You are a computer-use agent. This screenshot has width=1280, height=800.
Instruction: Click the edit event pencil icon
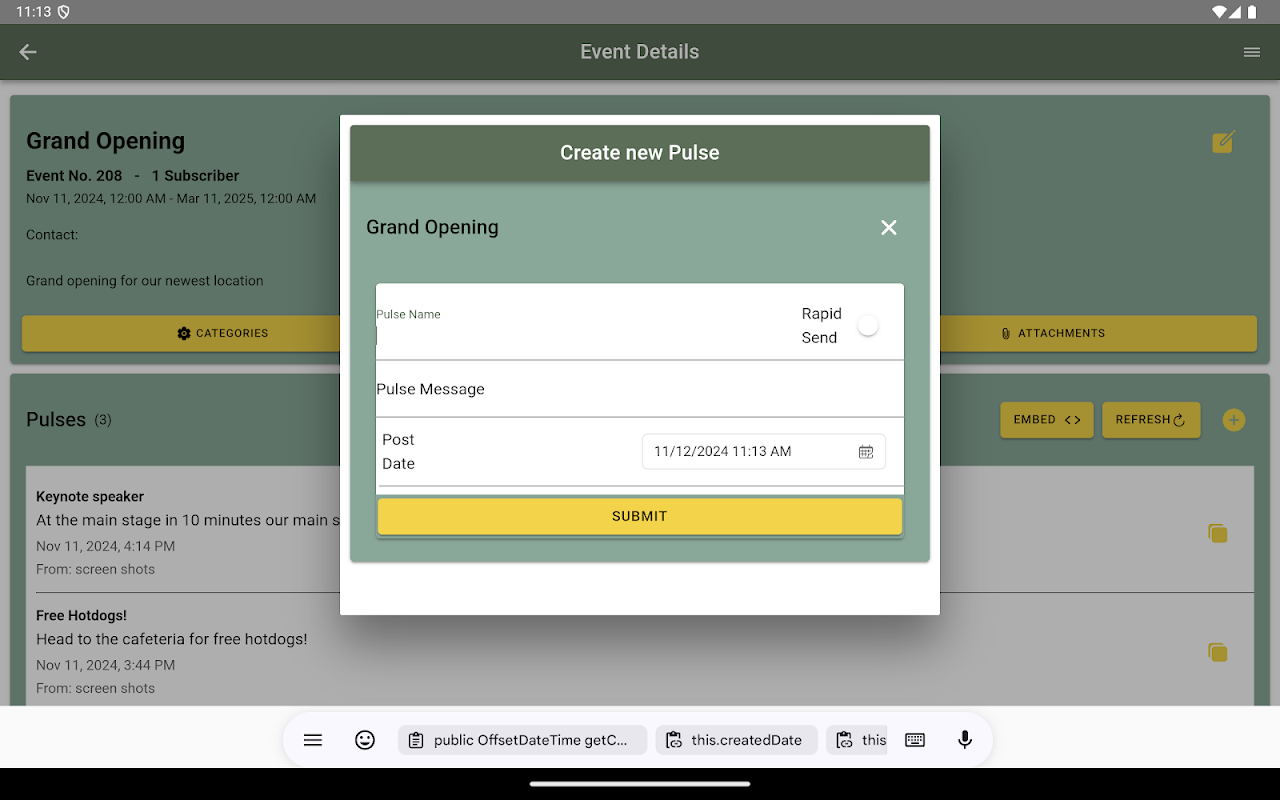pyautogui.click(x=1223, y=142)
